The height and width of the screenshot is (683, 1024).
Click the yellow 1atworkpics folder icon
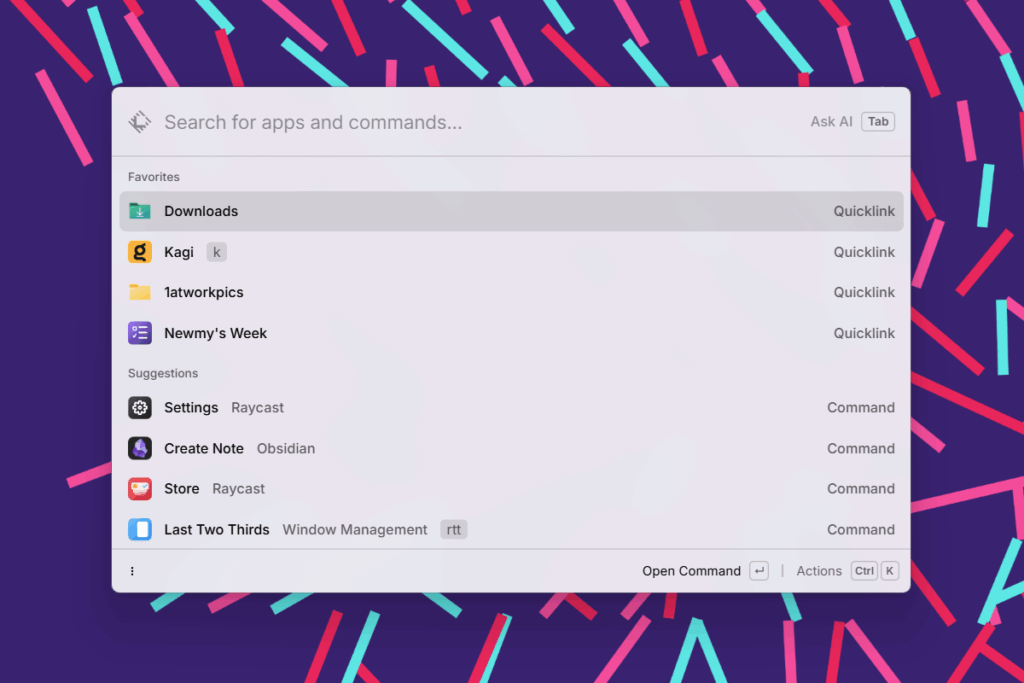point(140,292)
